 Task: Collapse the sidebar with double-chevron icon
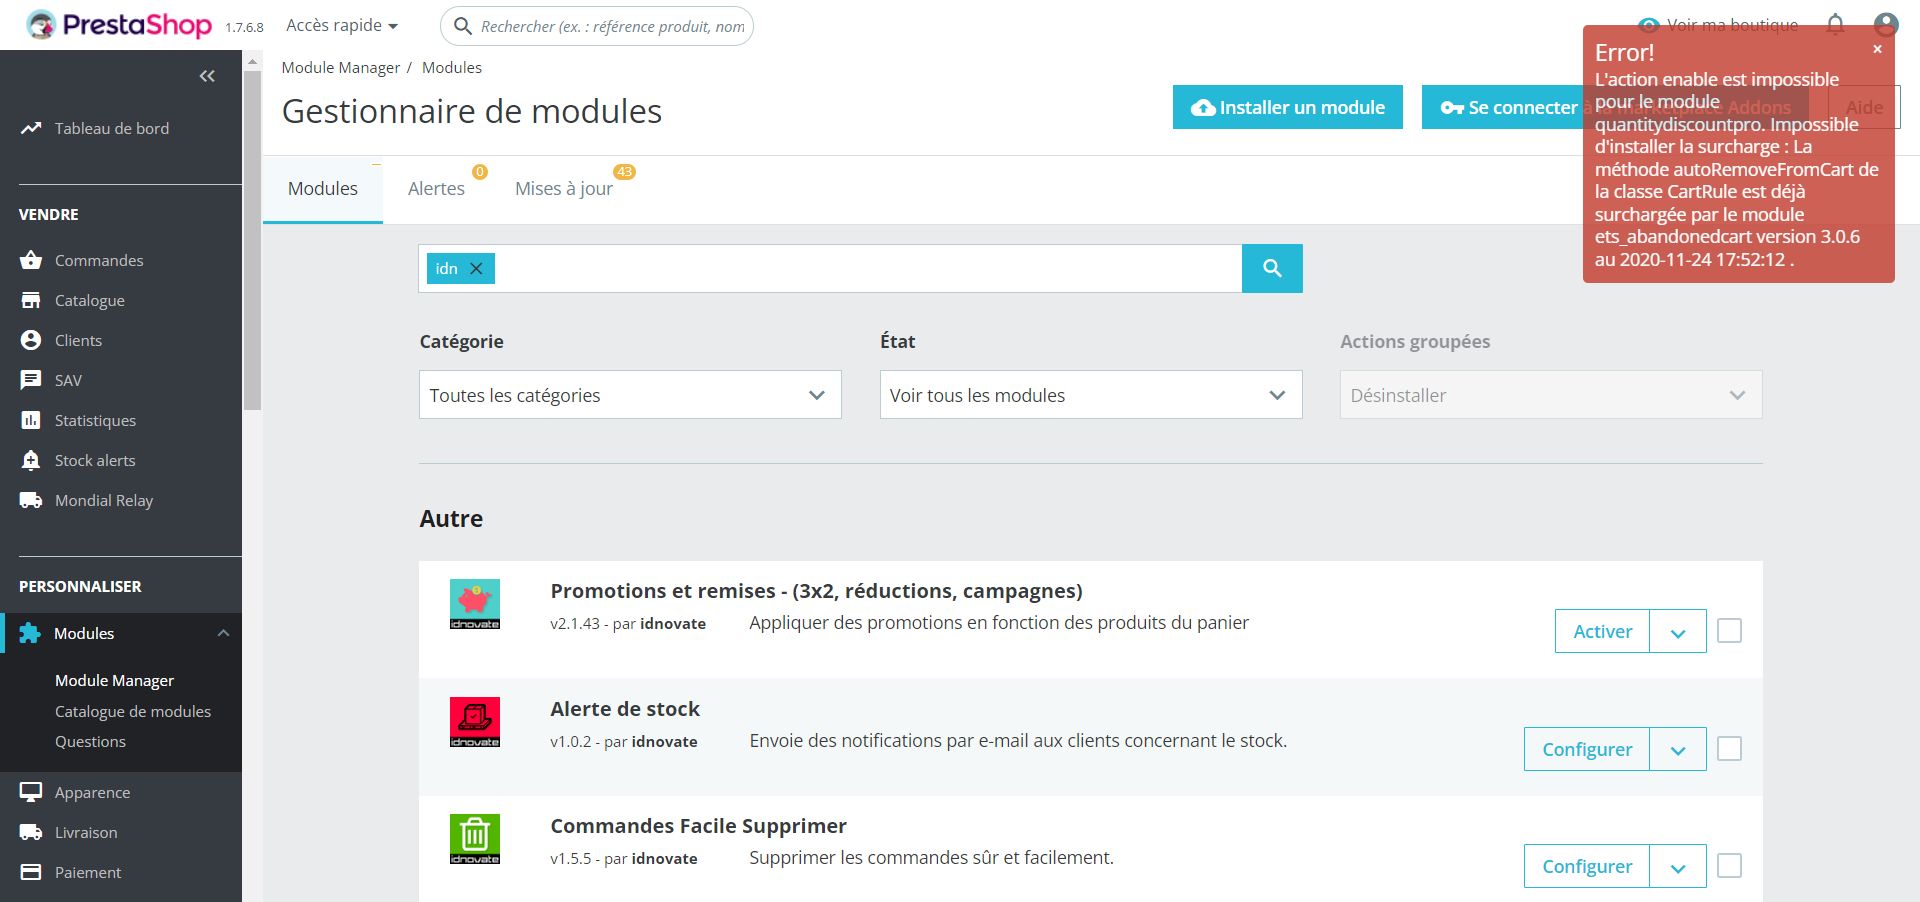tap(207, 76)
